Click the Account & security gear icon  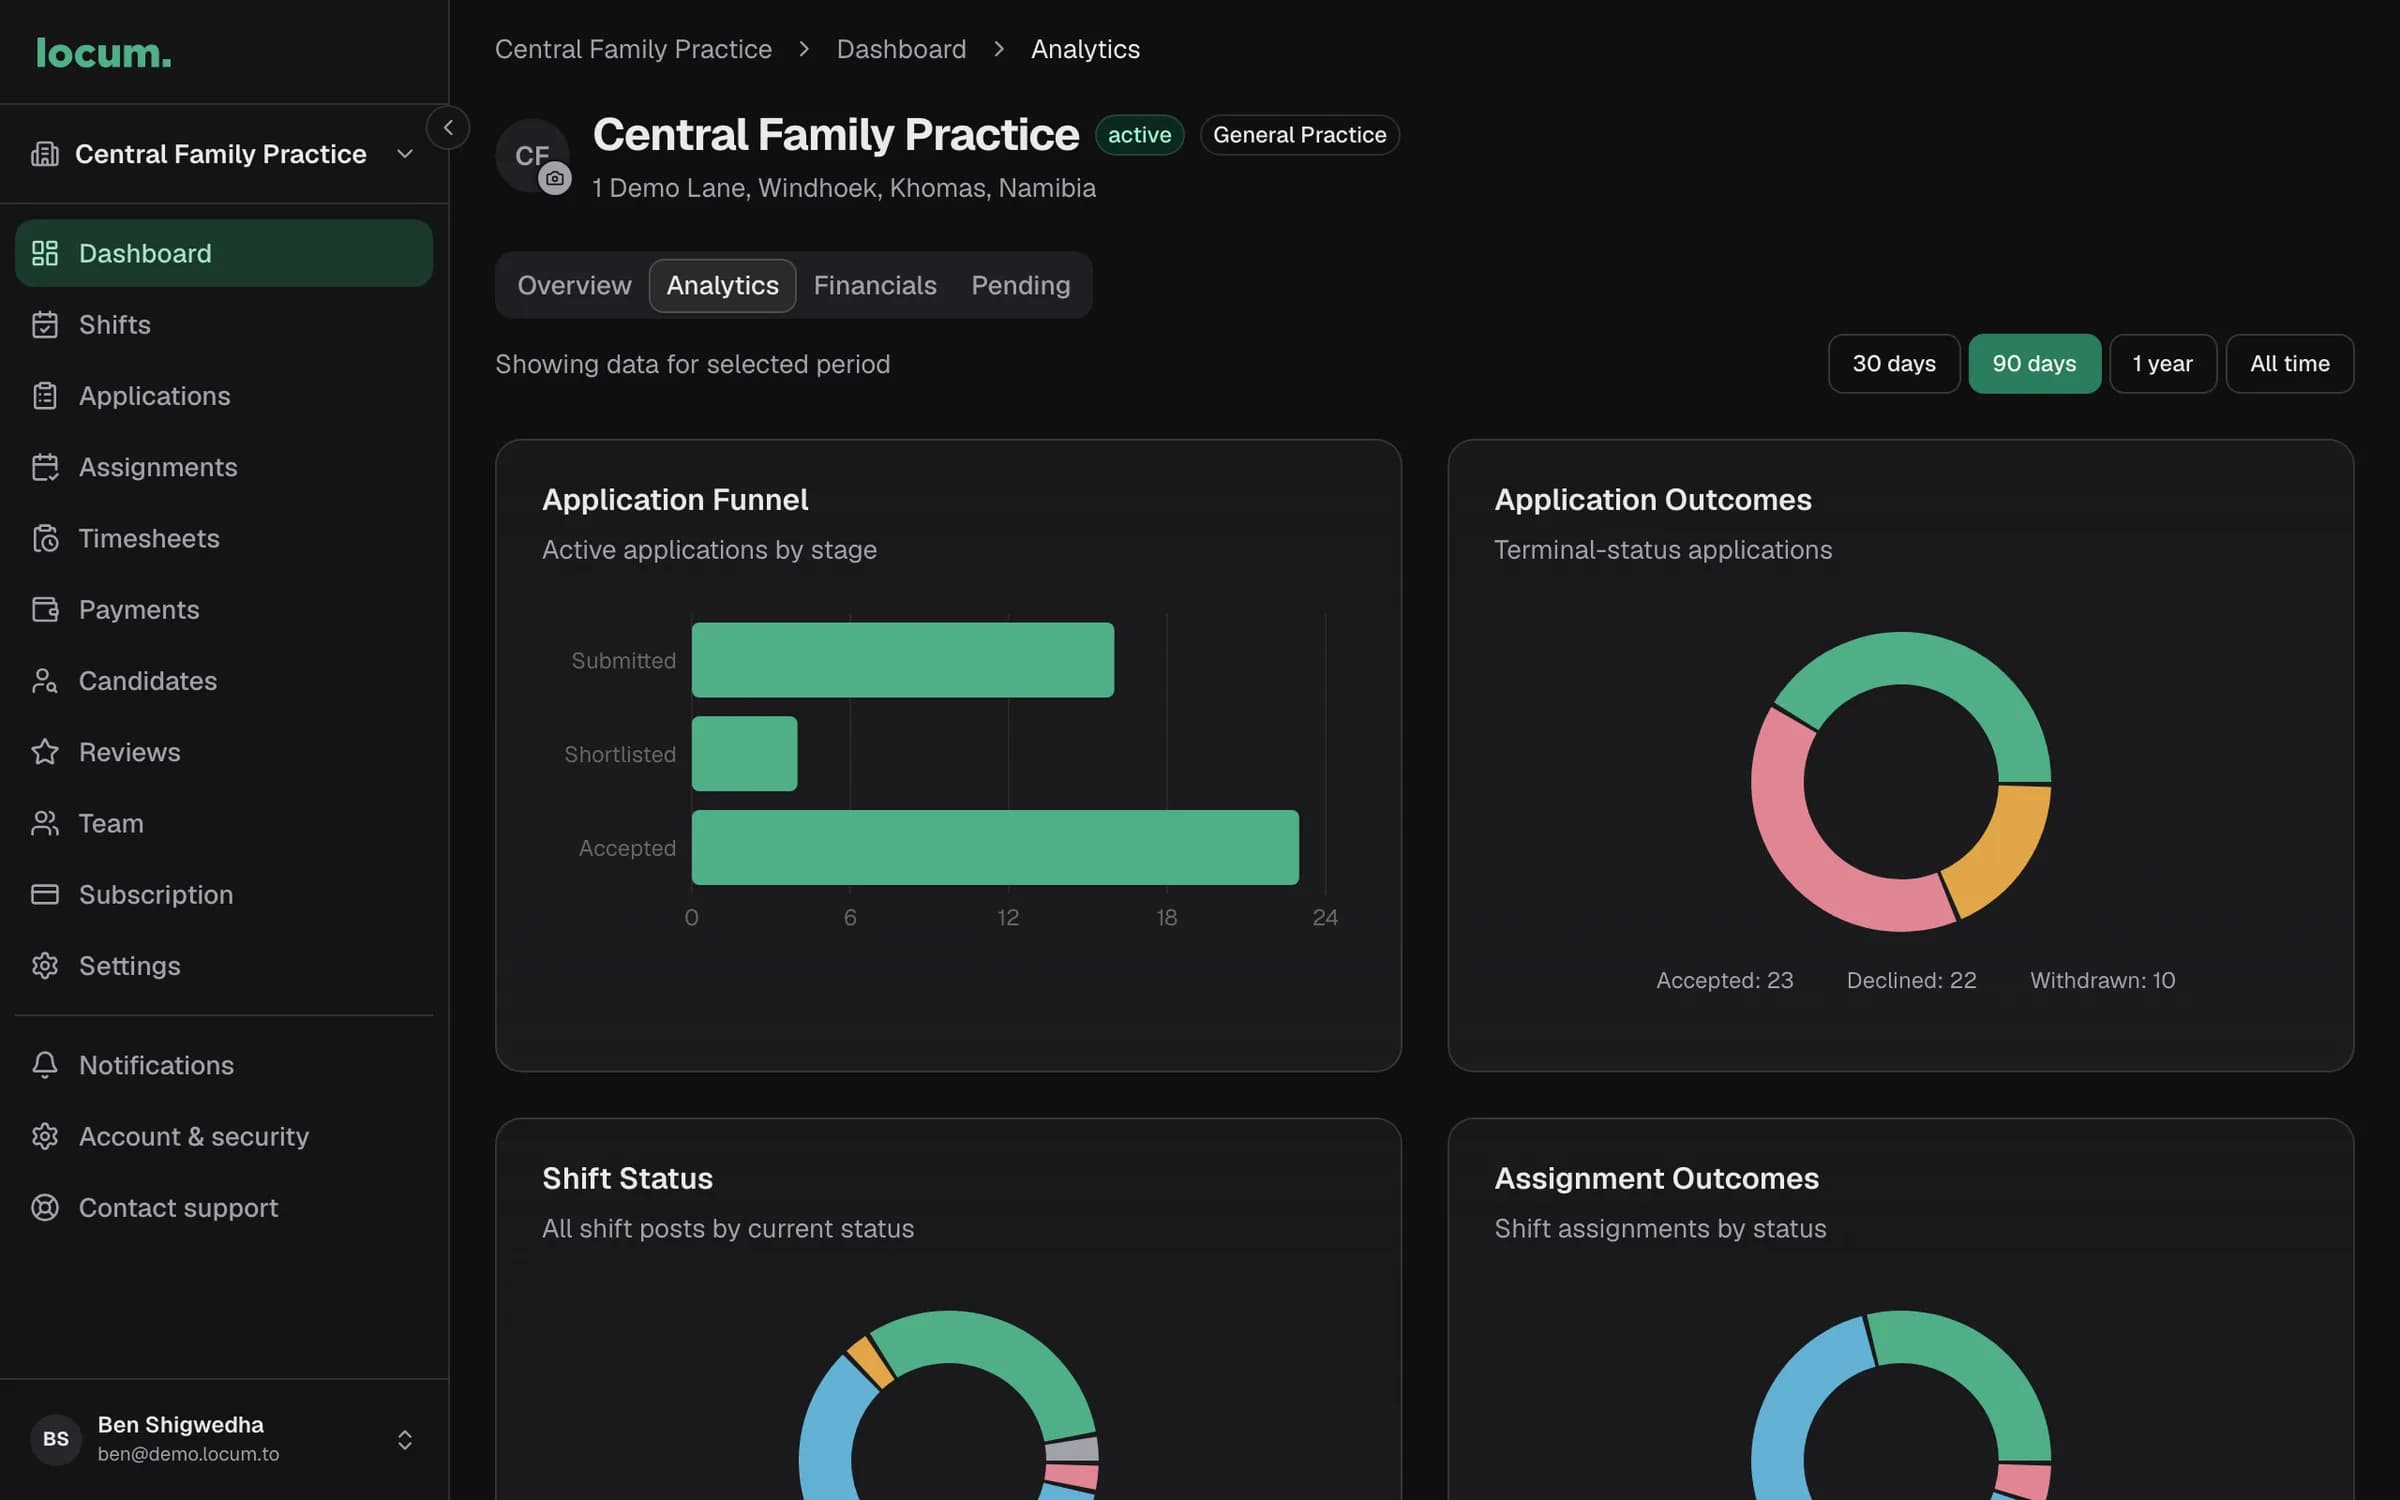coord(45,1137)
